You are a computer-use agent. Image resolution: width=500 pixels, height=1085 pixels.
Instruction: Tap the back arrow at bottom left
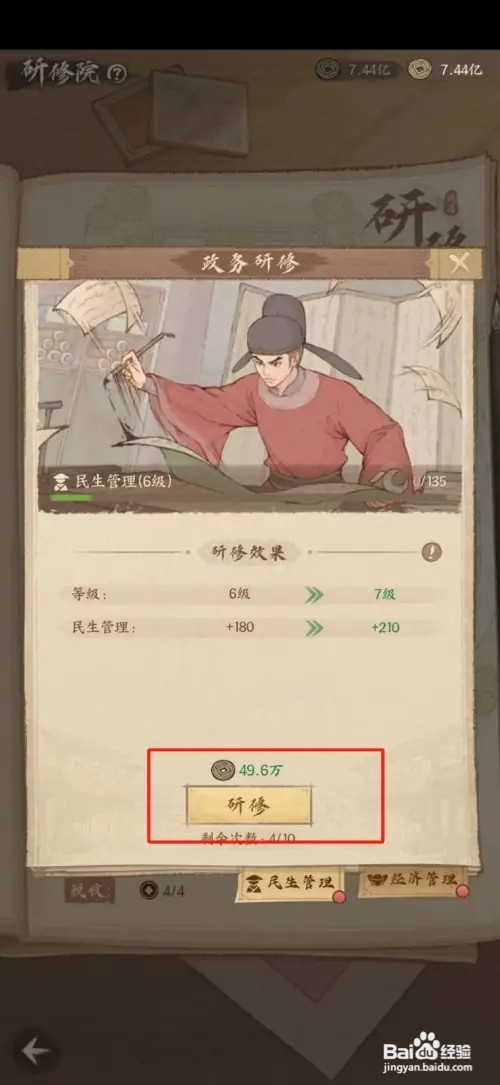click(x=35, y=1051)
